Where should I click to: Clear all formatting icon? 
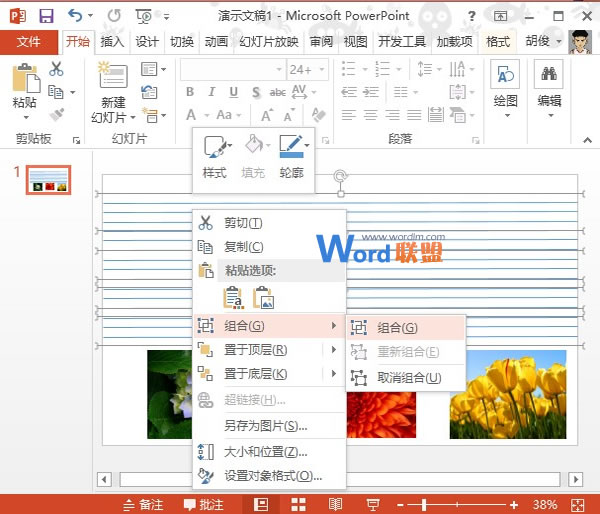click(x=318, y=114)
